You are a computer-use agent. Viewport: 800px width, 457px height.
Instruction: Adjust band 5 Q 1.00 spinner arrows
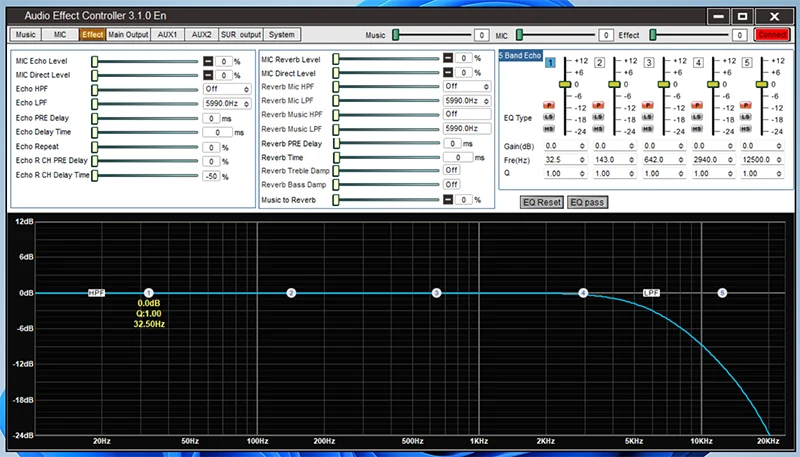(x=780, y=173)
